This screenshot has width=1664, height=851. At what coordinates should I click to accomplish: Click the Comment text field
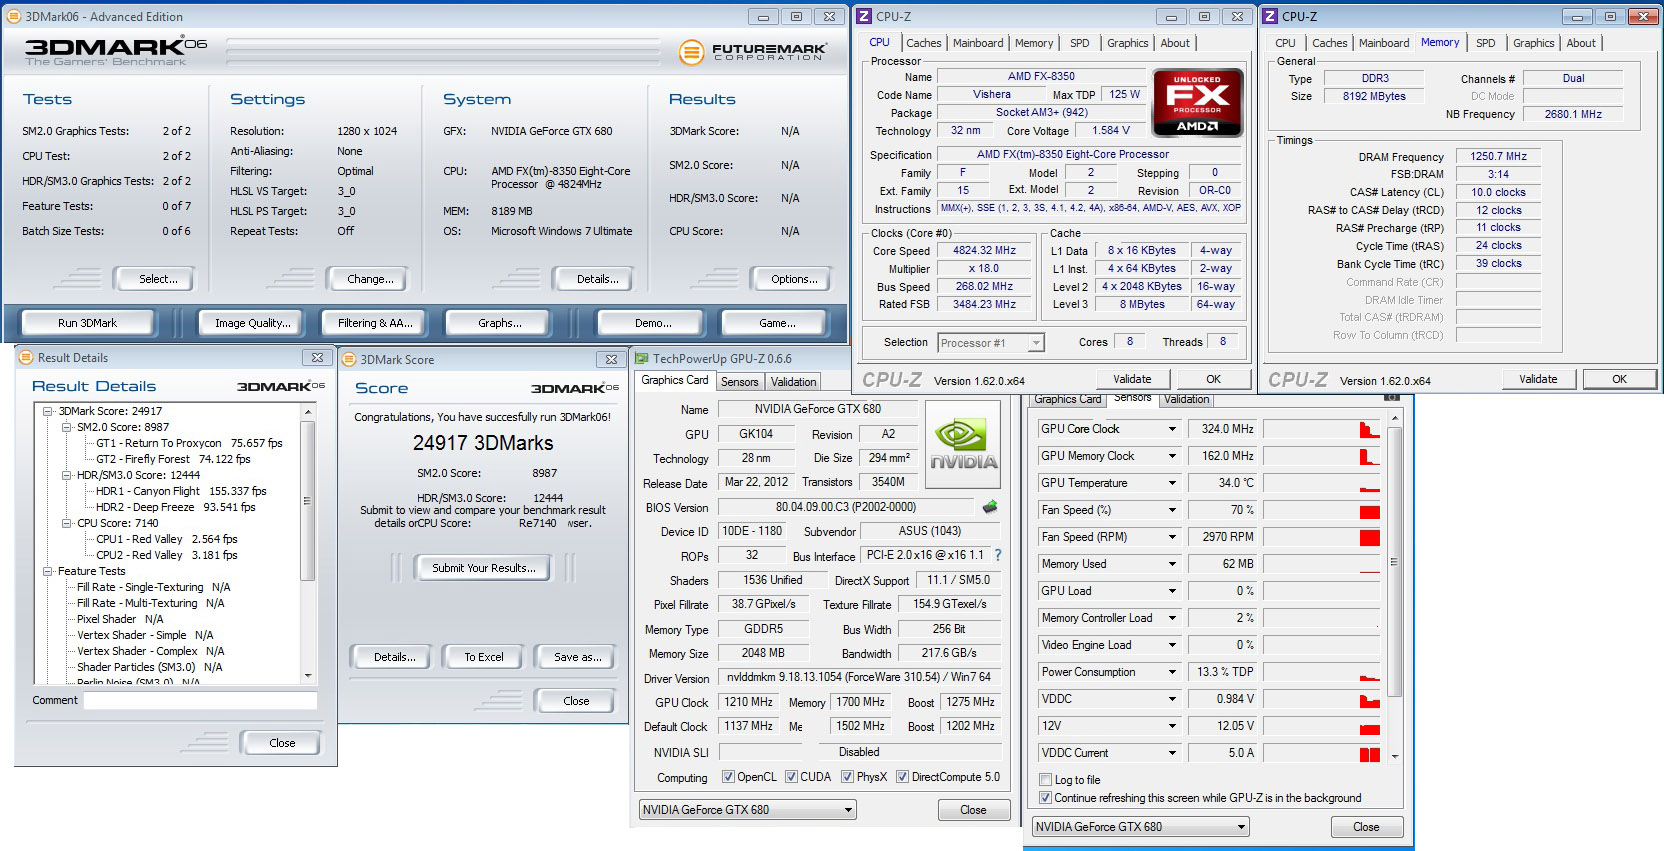tap(200, 700)
